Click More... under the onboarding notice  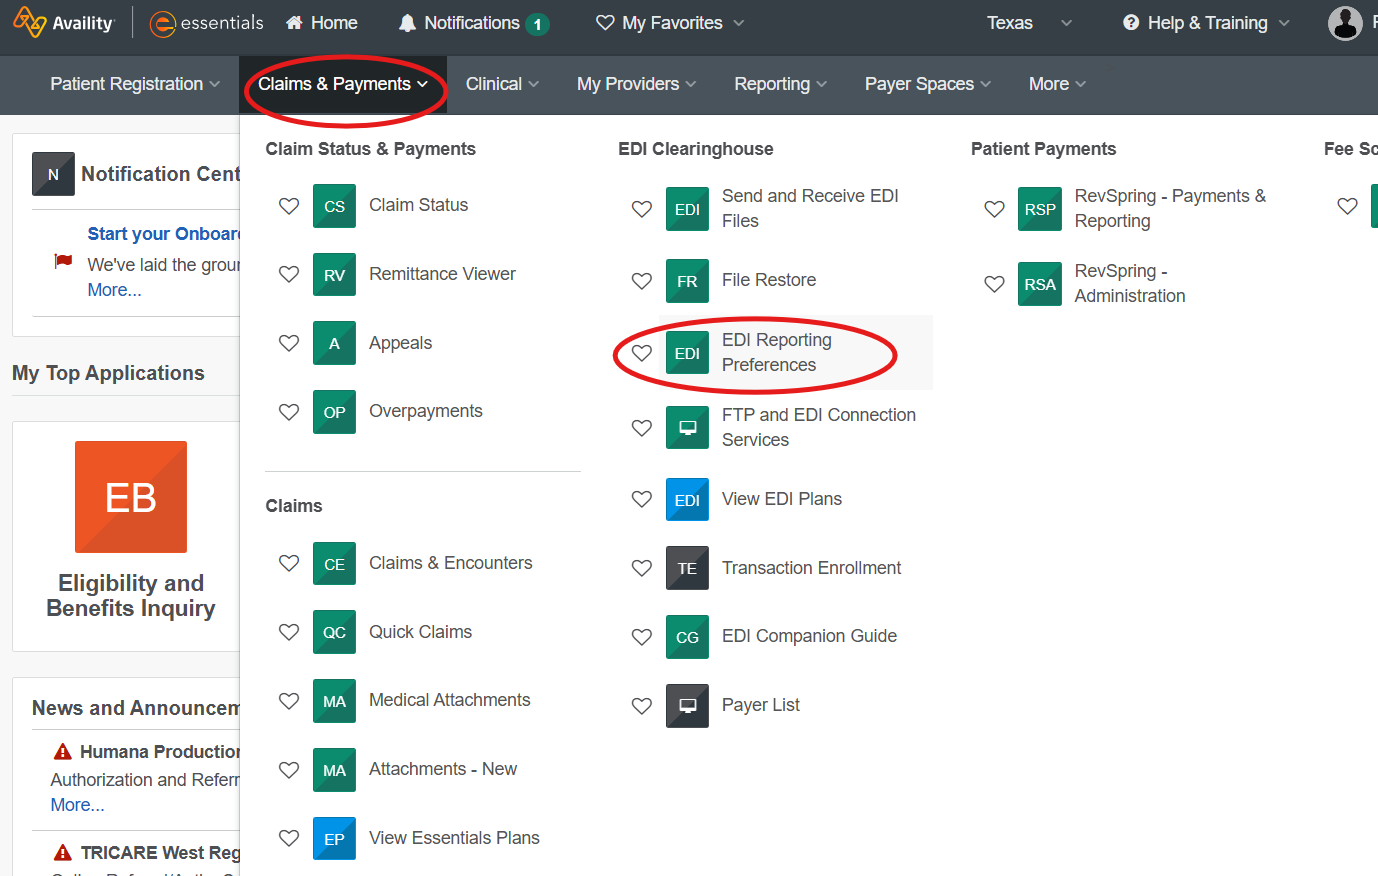[x=114, y=290]
